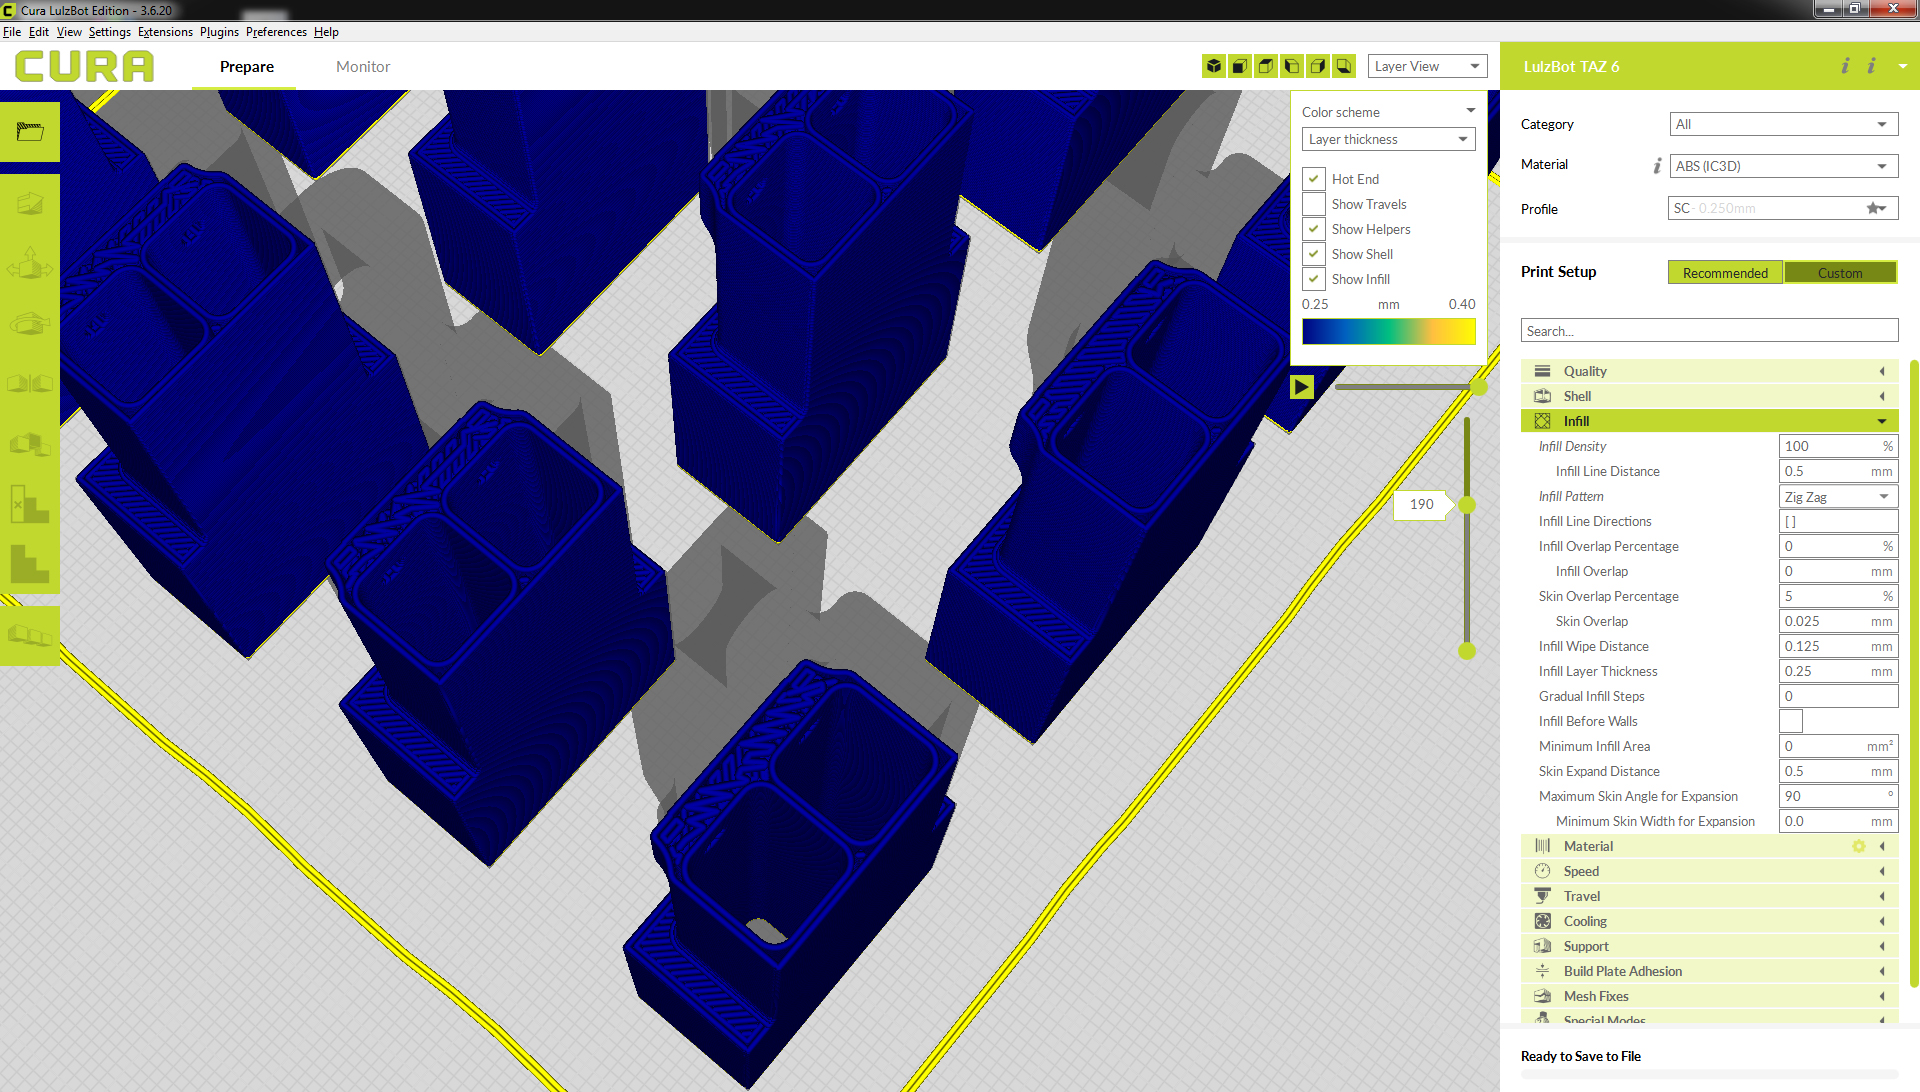Select the 3D isometric view cube icon

coord(1214,66)
